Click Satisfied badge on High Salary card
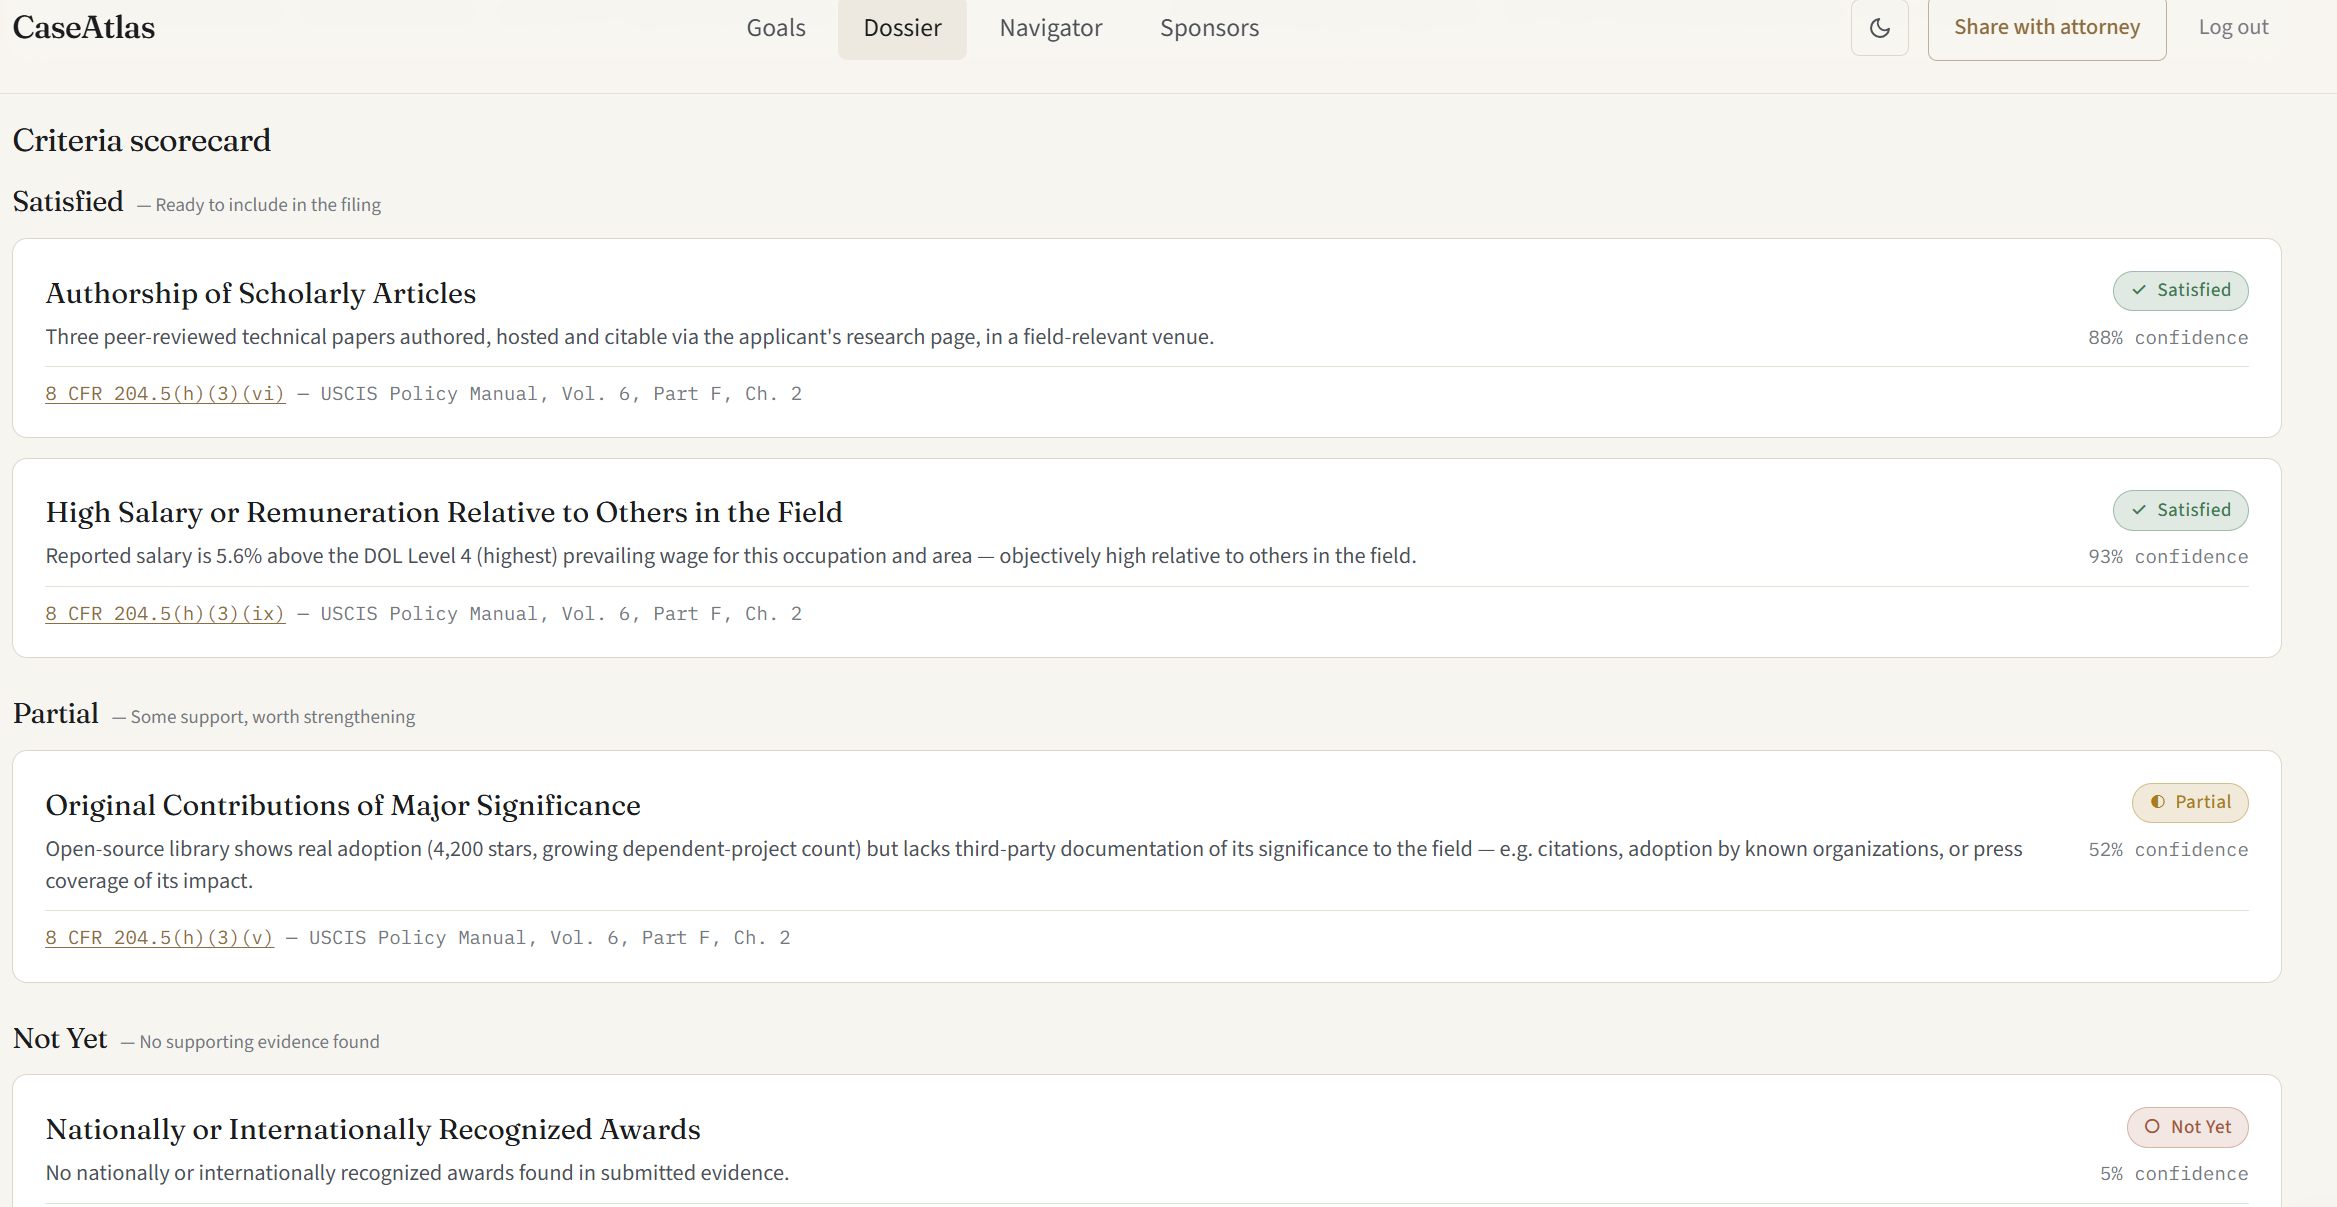Image resolution: width=2337 pixels, height=1207 pixels. coord(2180,511)
